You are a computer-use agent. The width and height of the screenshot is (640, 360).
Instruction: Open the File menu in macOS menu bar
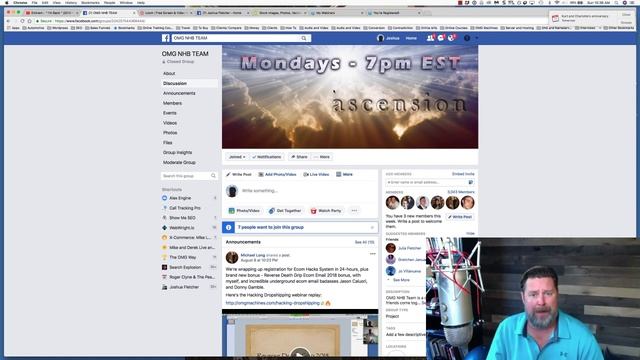coord(34,2)
